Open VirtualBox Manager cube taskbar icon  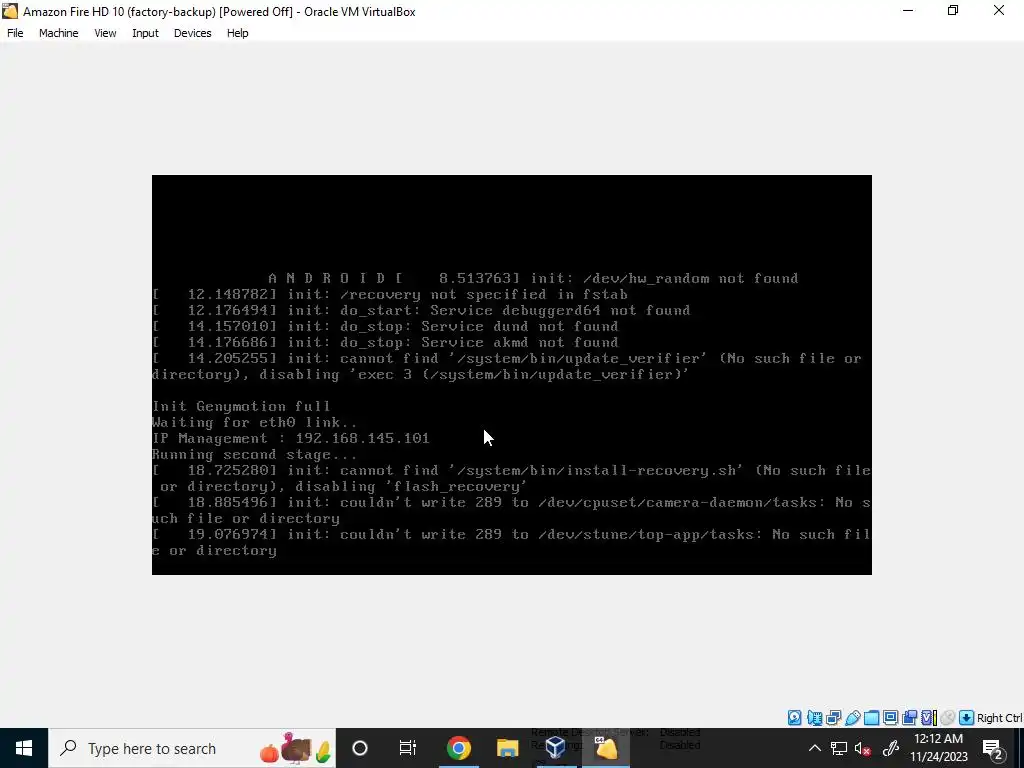click(556, 748)
